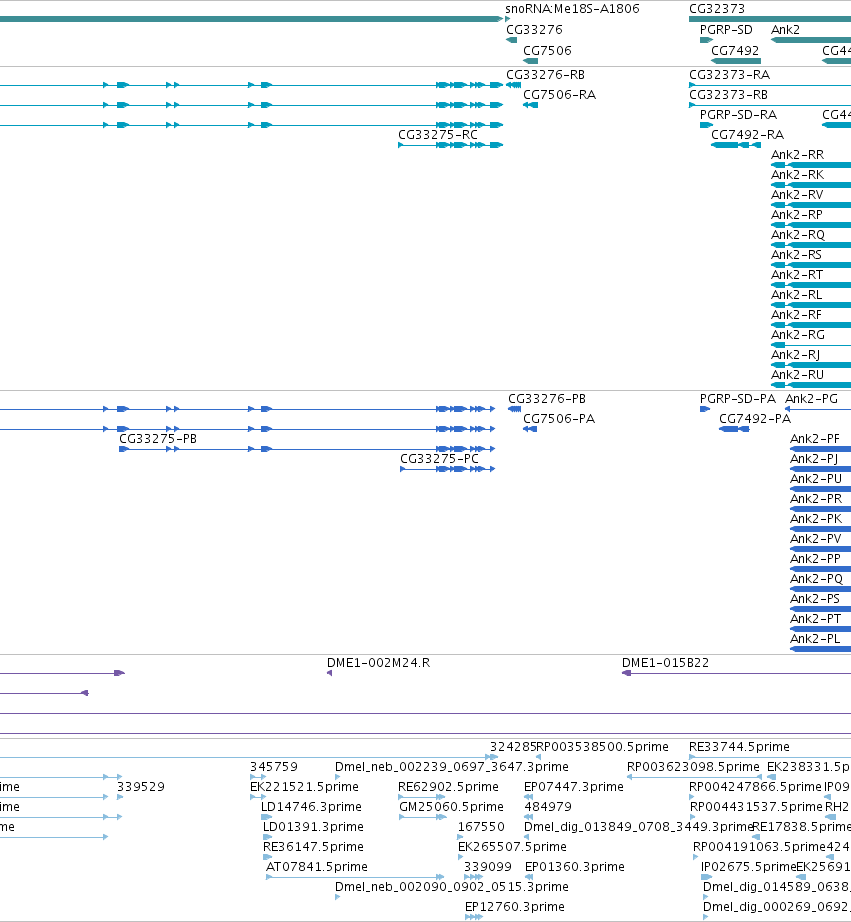This screenshot has height=922, width=851.
Task: Click the Ank2-PQ protein label
Action: 816,579
